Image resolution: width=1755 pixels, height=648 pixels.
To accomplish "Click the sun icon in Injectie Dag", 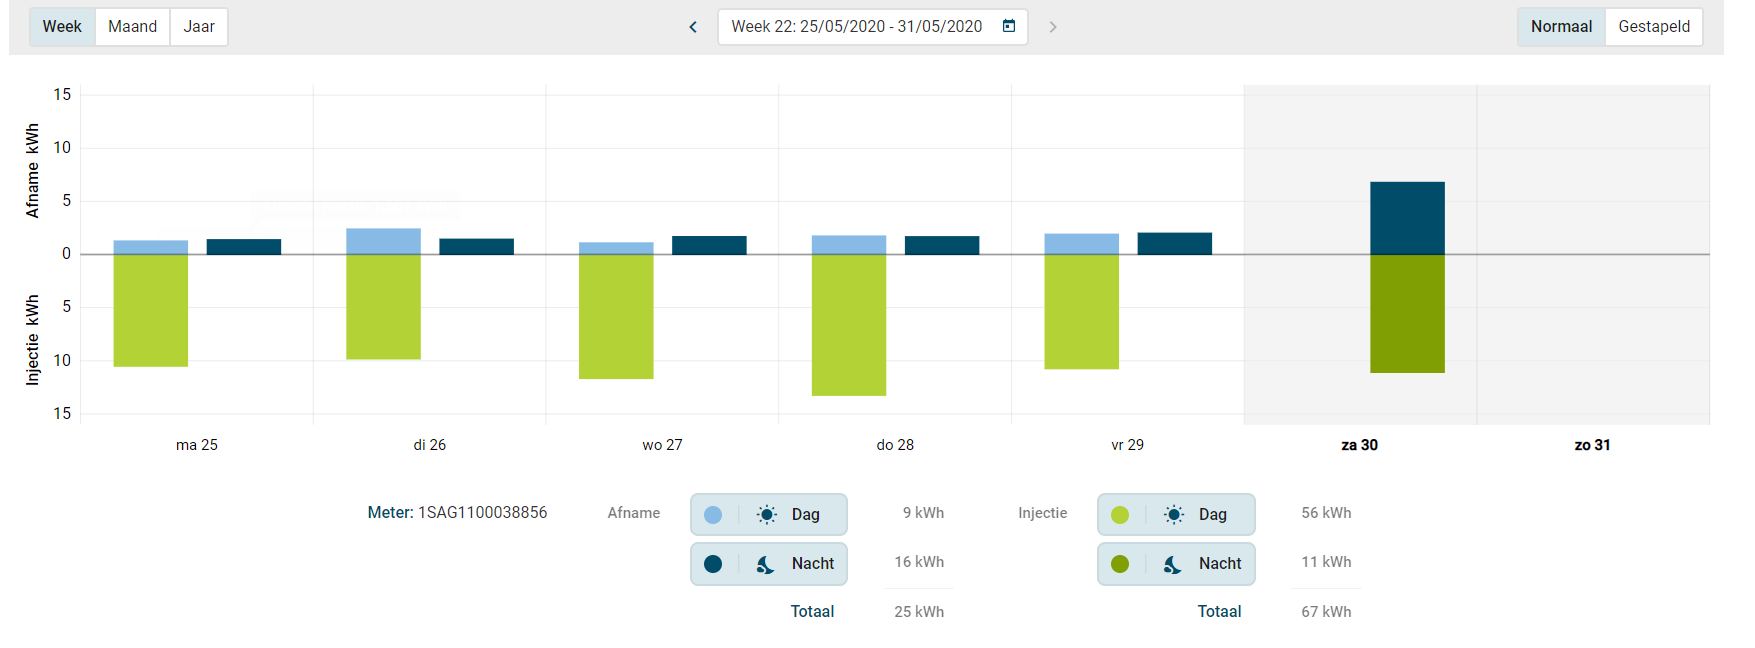I will point(1174,514).
